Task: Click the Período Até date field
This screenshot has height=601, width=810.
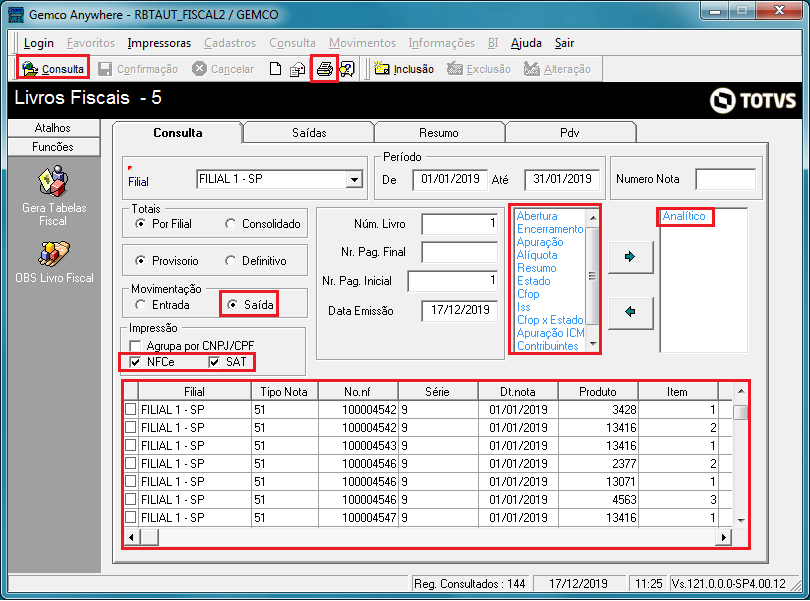Action: click(x=562, y=179)
